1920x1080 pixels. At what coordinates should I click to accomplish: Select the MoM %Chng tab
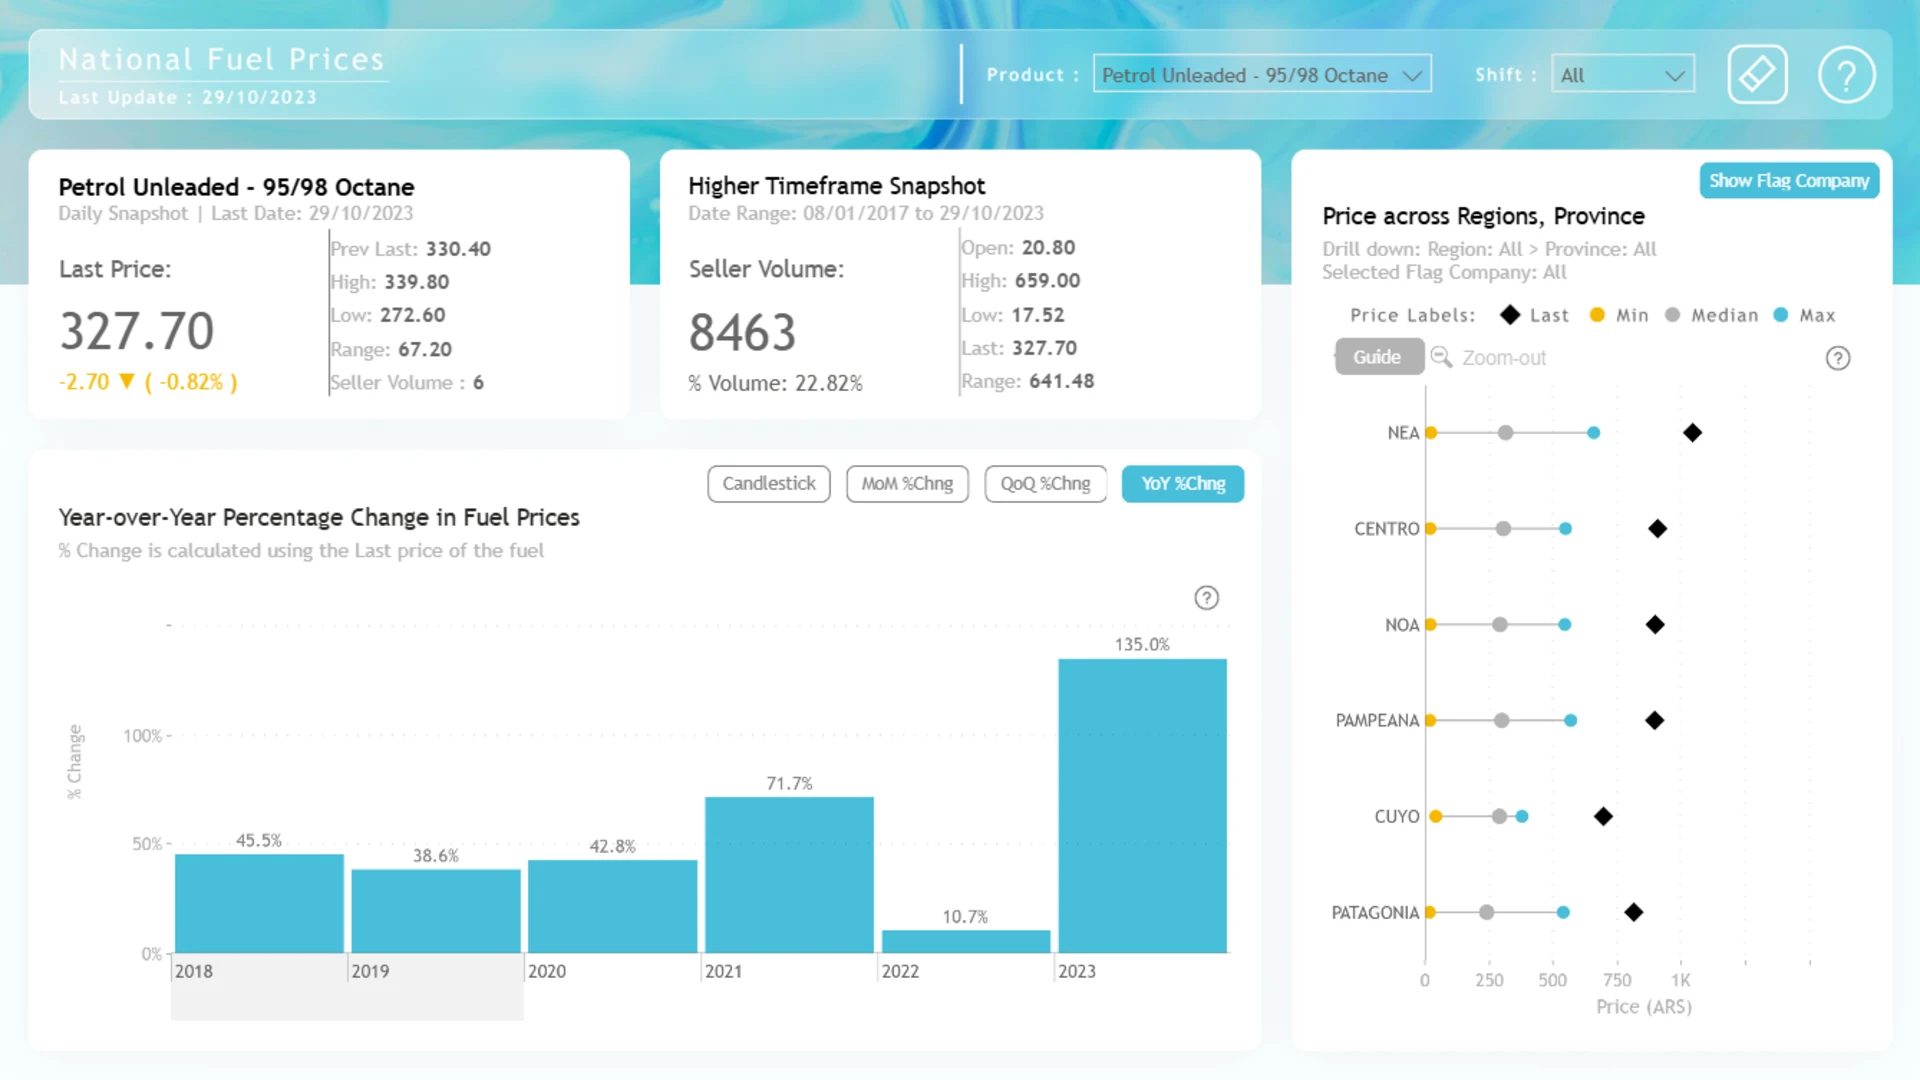(x=907, y=484)
